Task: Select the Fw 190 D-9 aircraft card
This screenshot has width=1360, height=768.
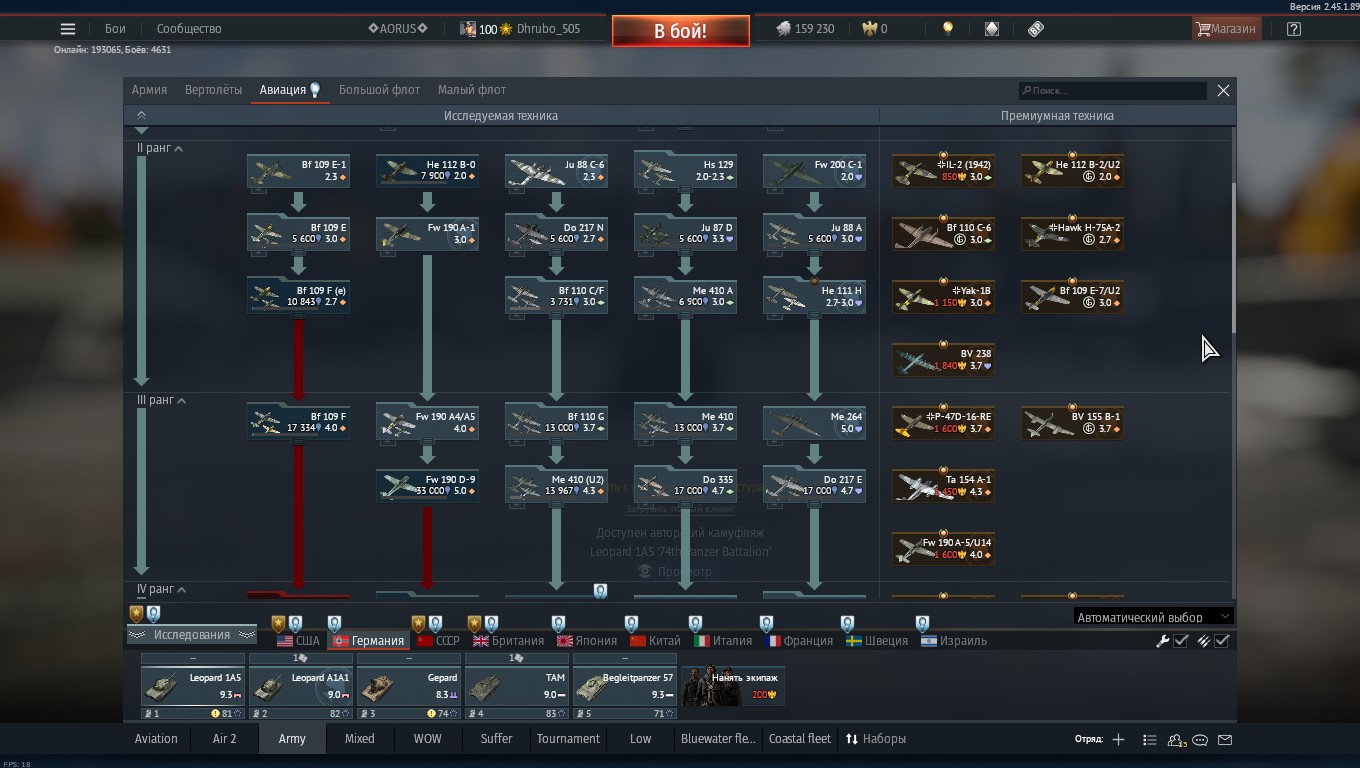Action: coord(427,486)
